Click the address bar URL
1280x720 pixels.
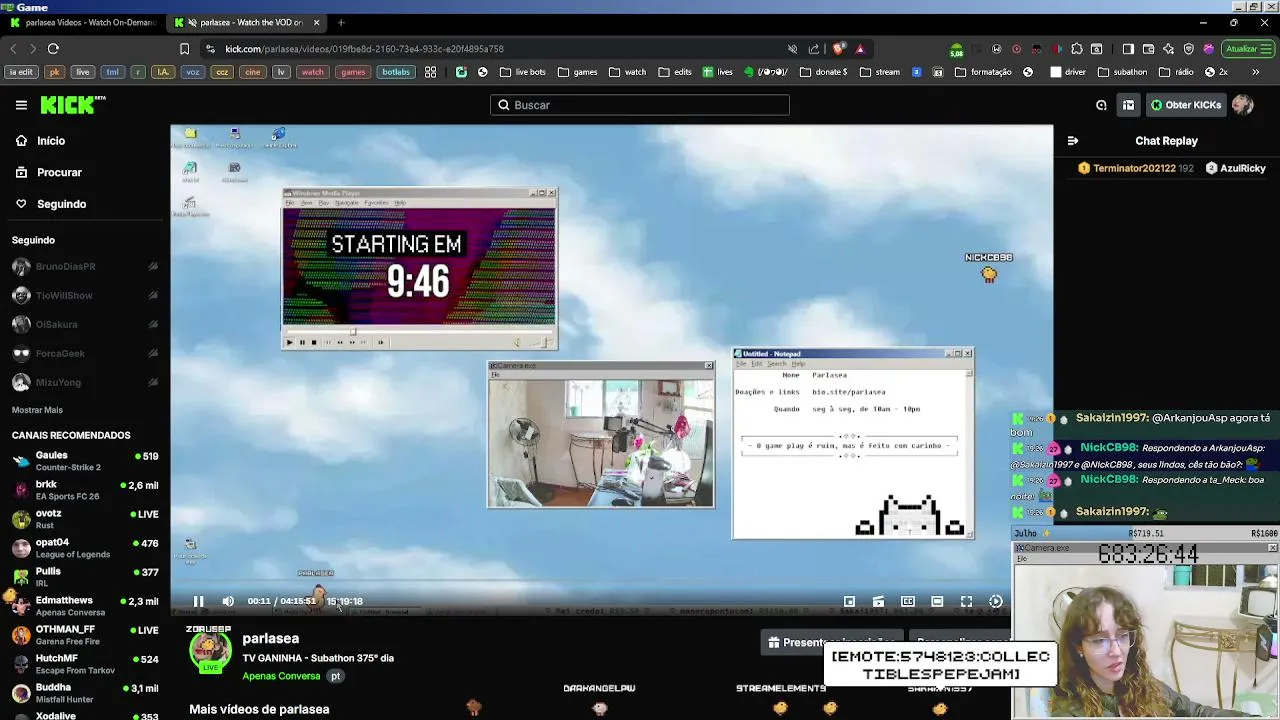pyautogui.click(x=364, y=48)
